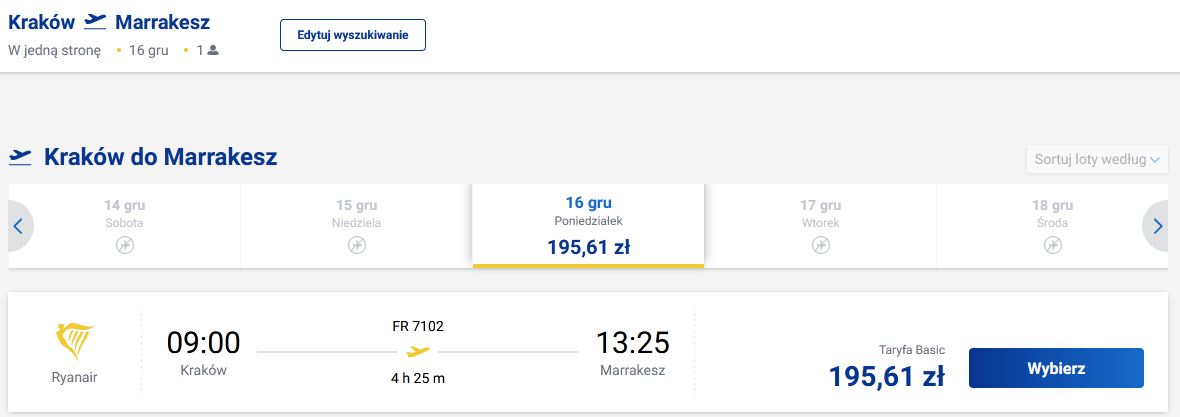The image size is (1180, 417).
Task: Click Edytuj wyszukiwanie button
Action: point(353,35)
